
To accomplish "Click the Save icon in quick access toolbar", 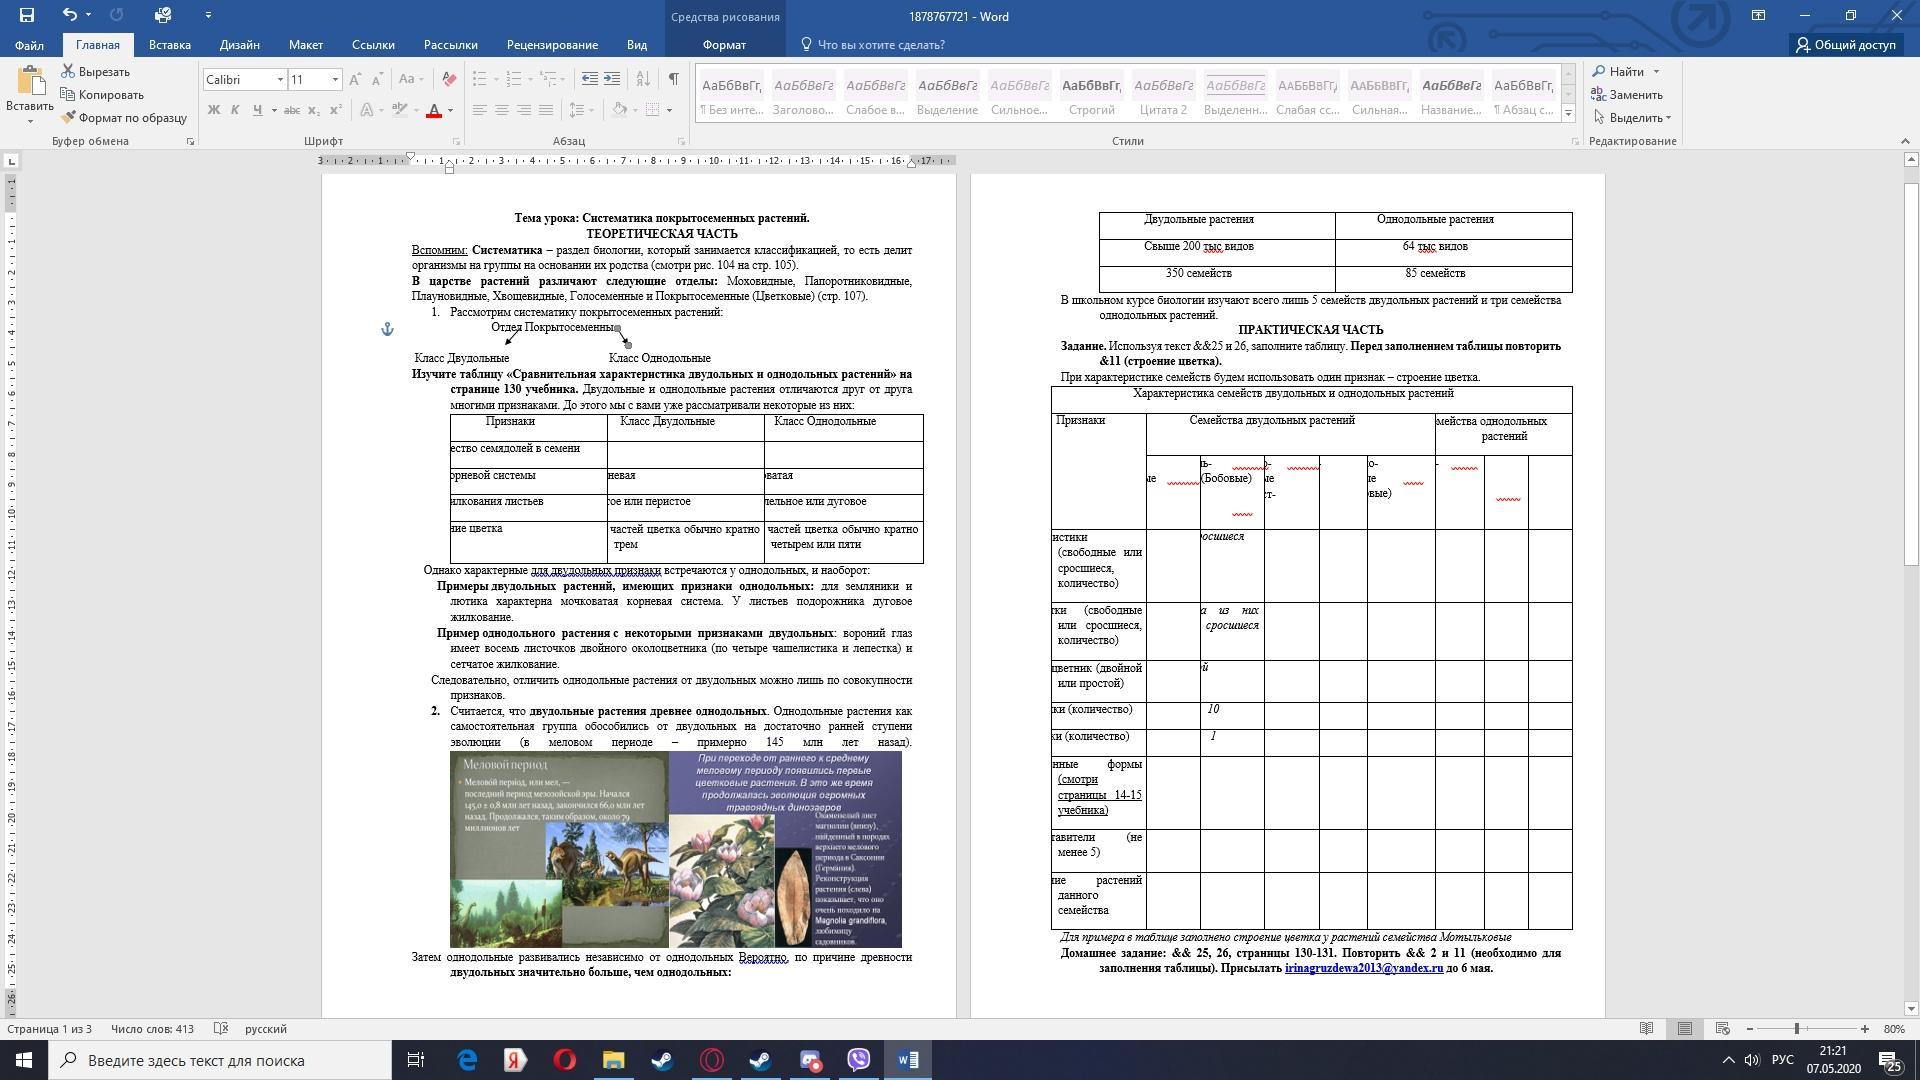I will [x=27, y=15].
